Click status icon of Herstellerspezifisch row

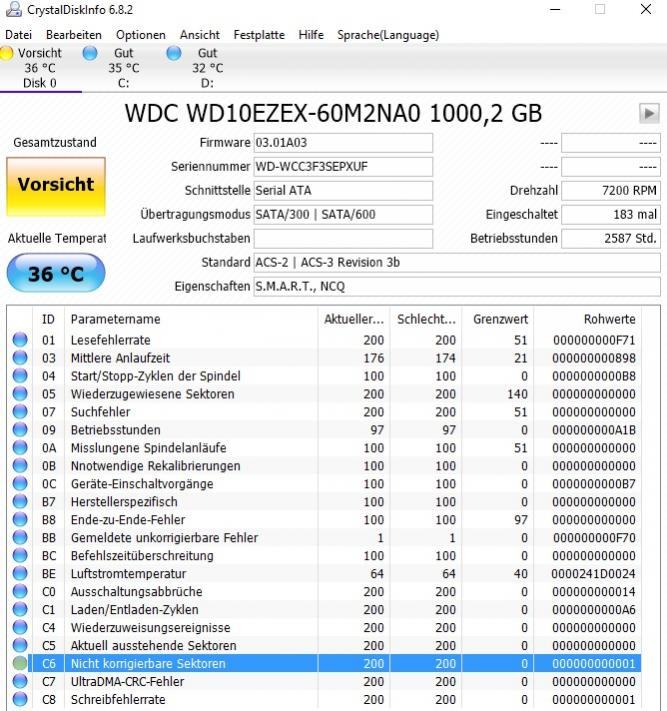pos(20,502)
